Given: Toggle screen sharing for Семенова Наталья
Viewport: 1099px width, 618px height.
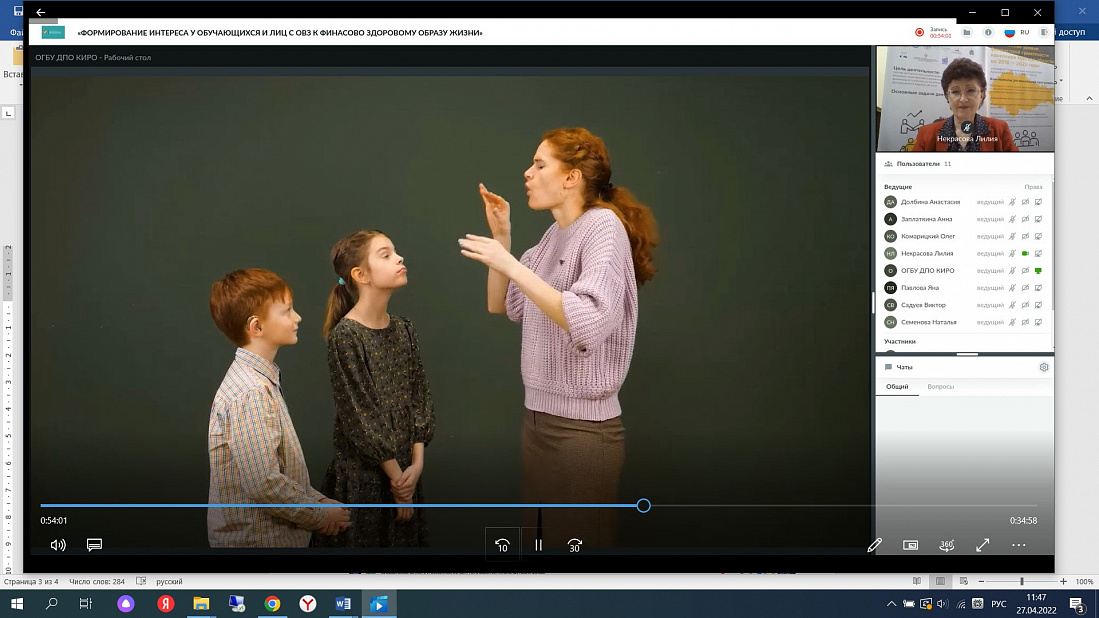Looking at the screenshot, I should pos(1039,322).
